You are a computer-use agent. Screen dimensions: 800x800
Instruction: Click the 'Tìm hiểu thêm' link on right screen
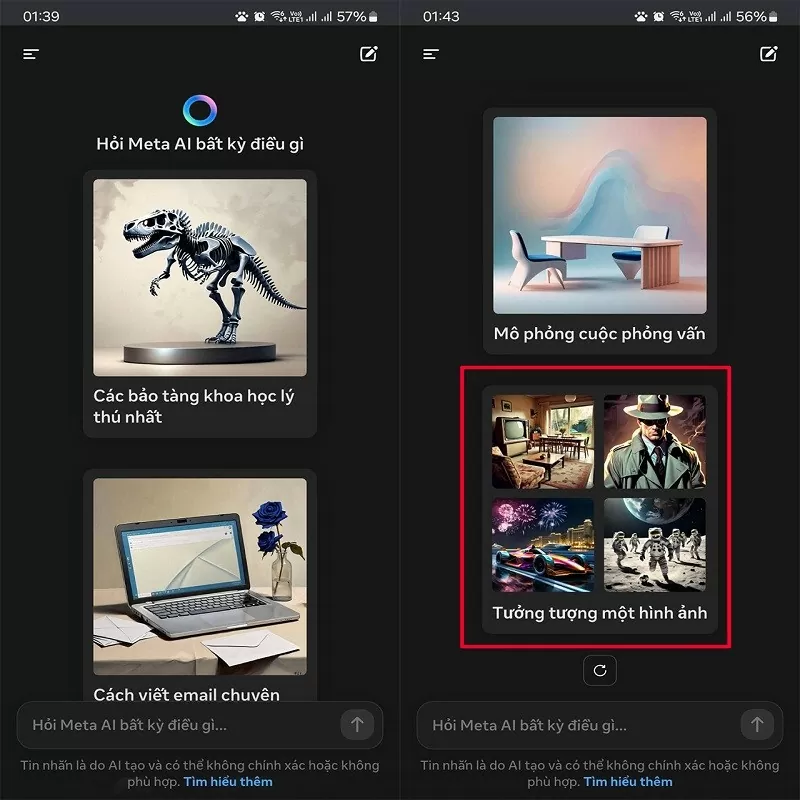628,781
